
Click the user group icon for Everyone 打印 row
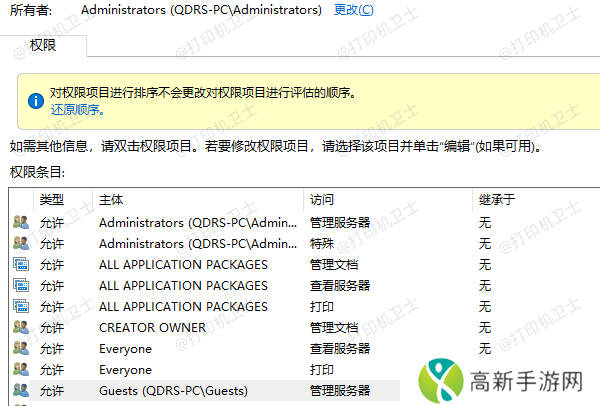click(21, 369)
